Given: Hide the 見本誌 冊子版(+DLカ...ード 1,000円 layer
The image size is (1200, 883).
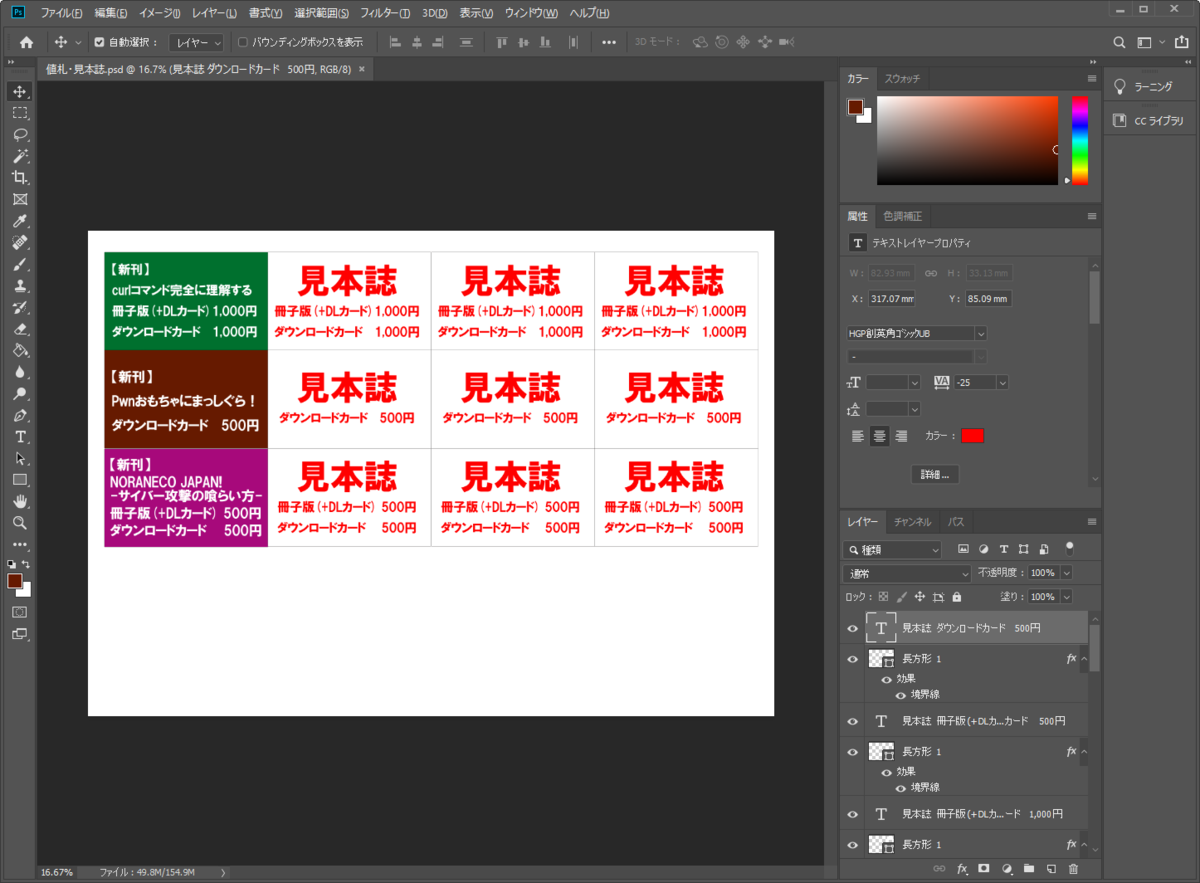Looking at the screenshot, I should point(852,814).
